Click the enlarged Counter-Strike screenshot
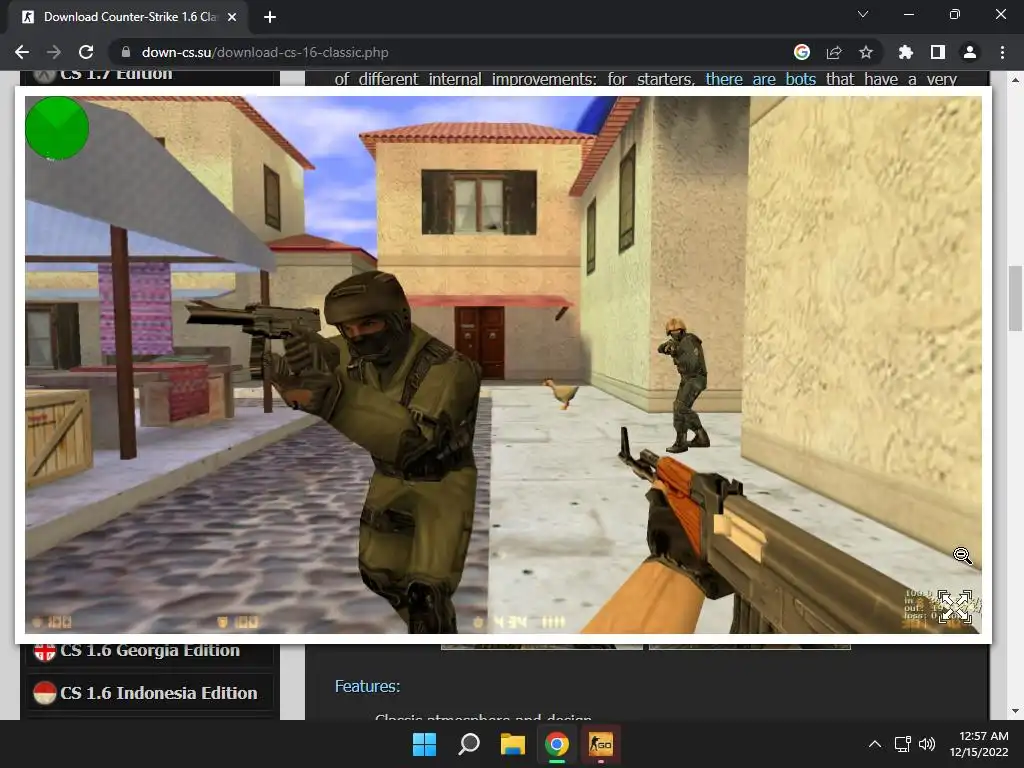 [x=503, y=364]
